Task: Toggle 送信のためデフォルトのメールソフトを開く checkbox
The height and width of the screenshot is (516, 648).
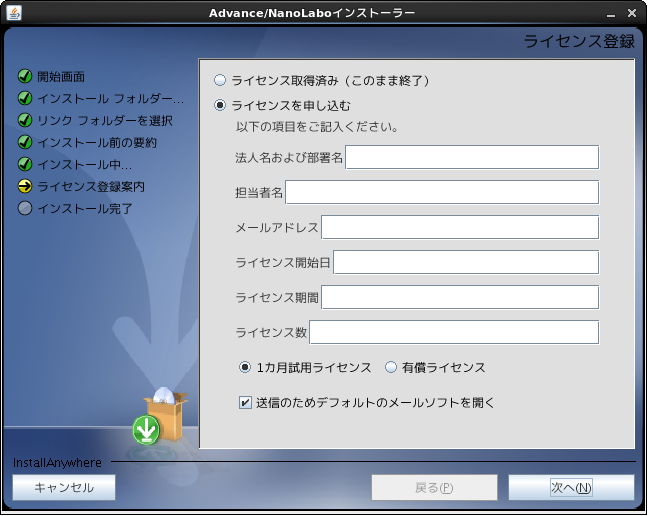Action: coord(245,402)
